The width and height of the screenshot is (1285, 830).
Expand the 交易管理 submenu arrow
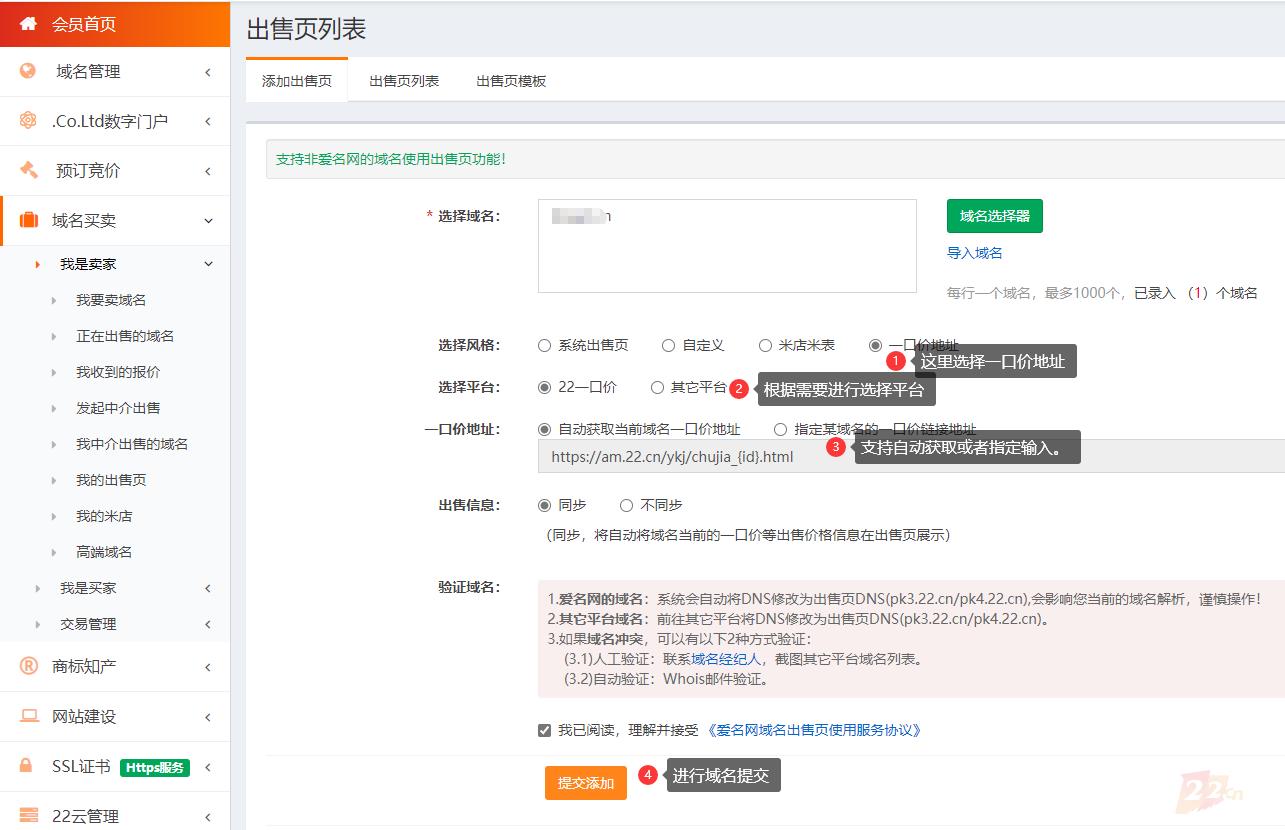[x=207, y=624]
